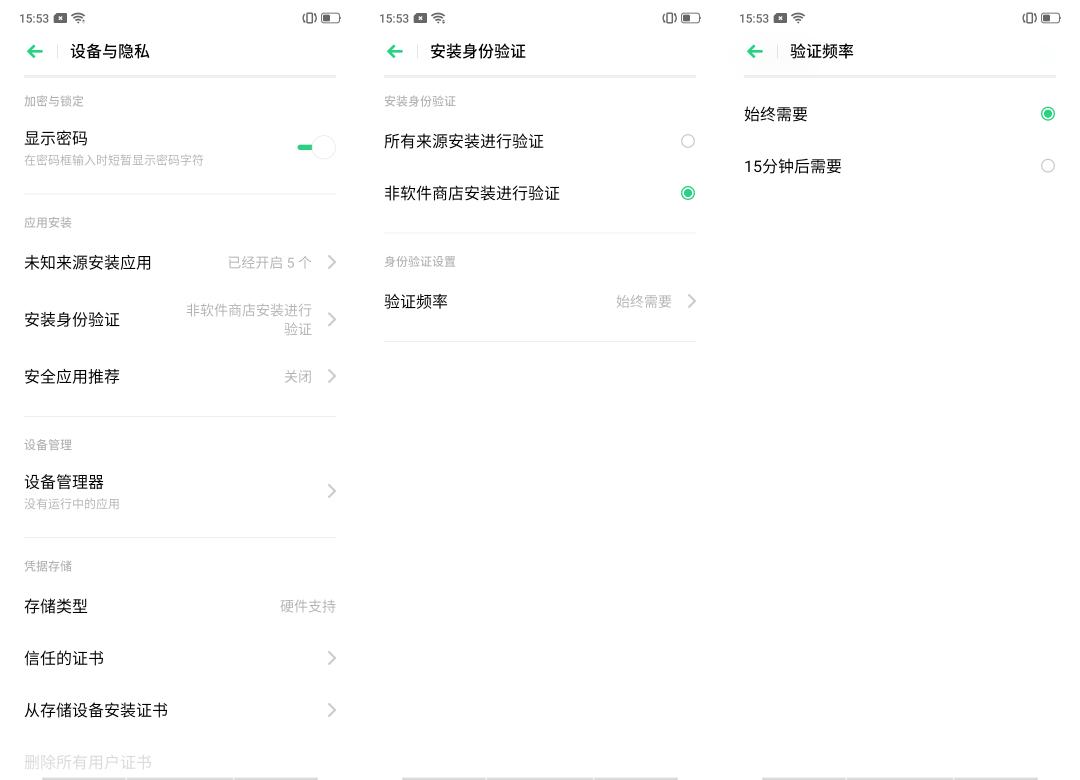
Task: Open 未知来源安装应用 chevron
Action: [332, 263]
